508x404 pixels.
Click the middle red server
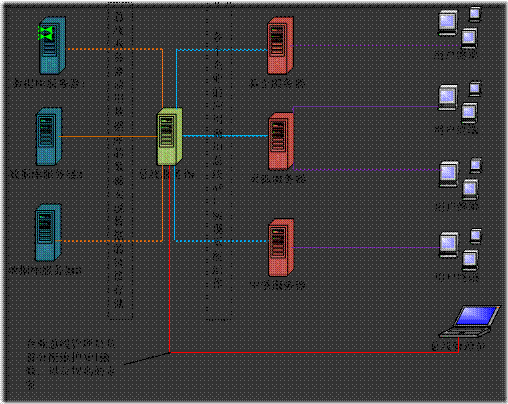pos(281,141)
